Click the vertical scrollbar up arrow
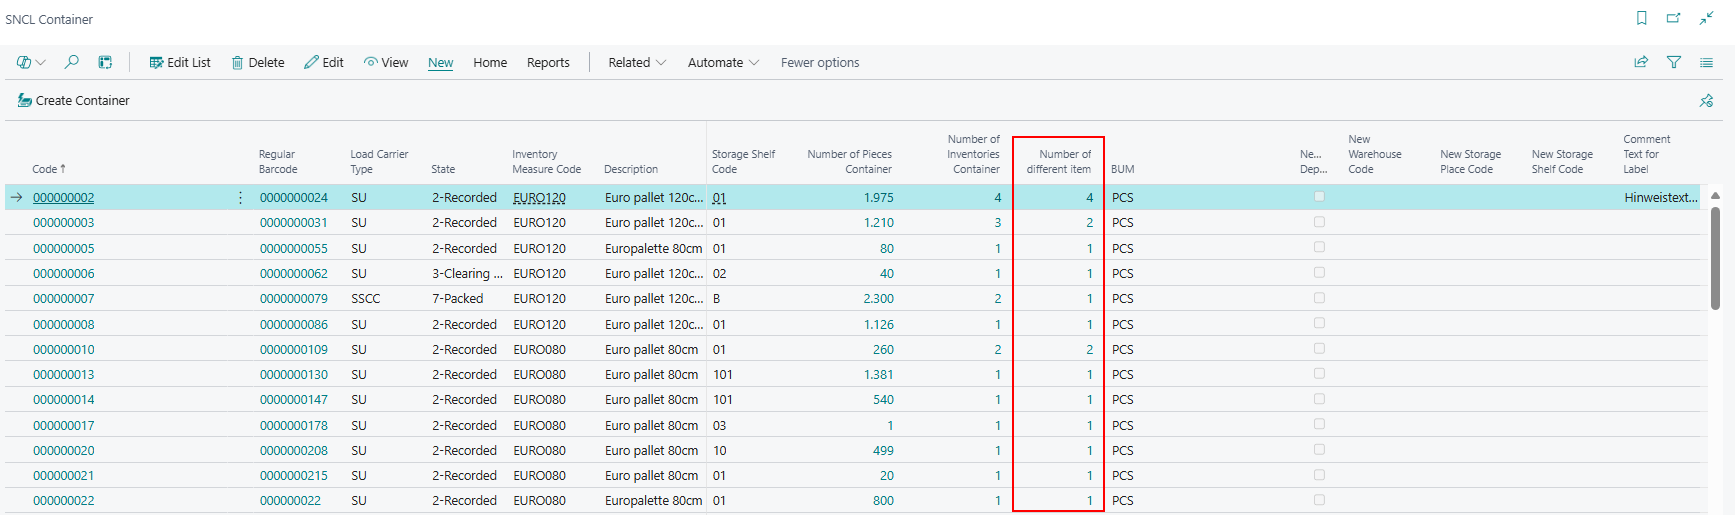Image resolution: width=1735 pixels, height=515 pixels. pyautogui.click(x=1715, y=196)
